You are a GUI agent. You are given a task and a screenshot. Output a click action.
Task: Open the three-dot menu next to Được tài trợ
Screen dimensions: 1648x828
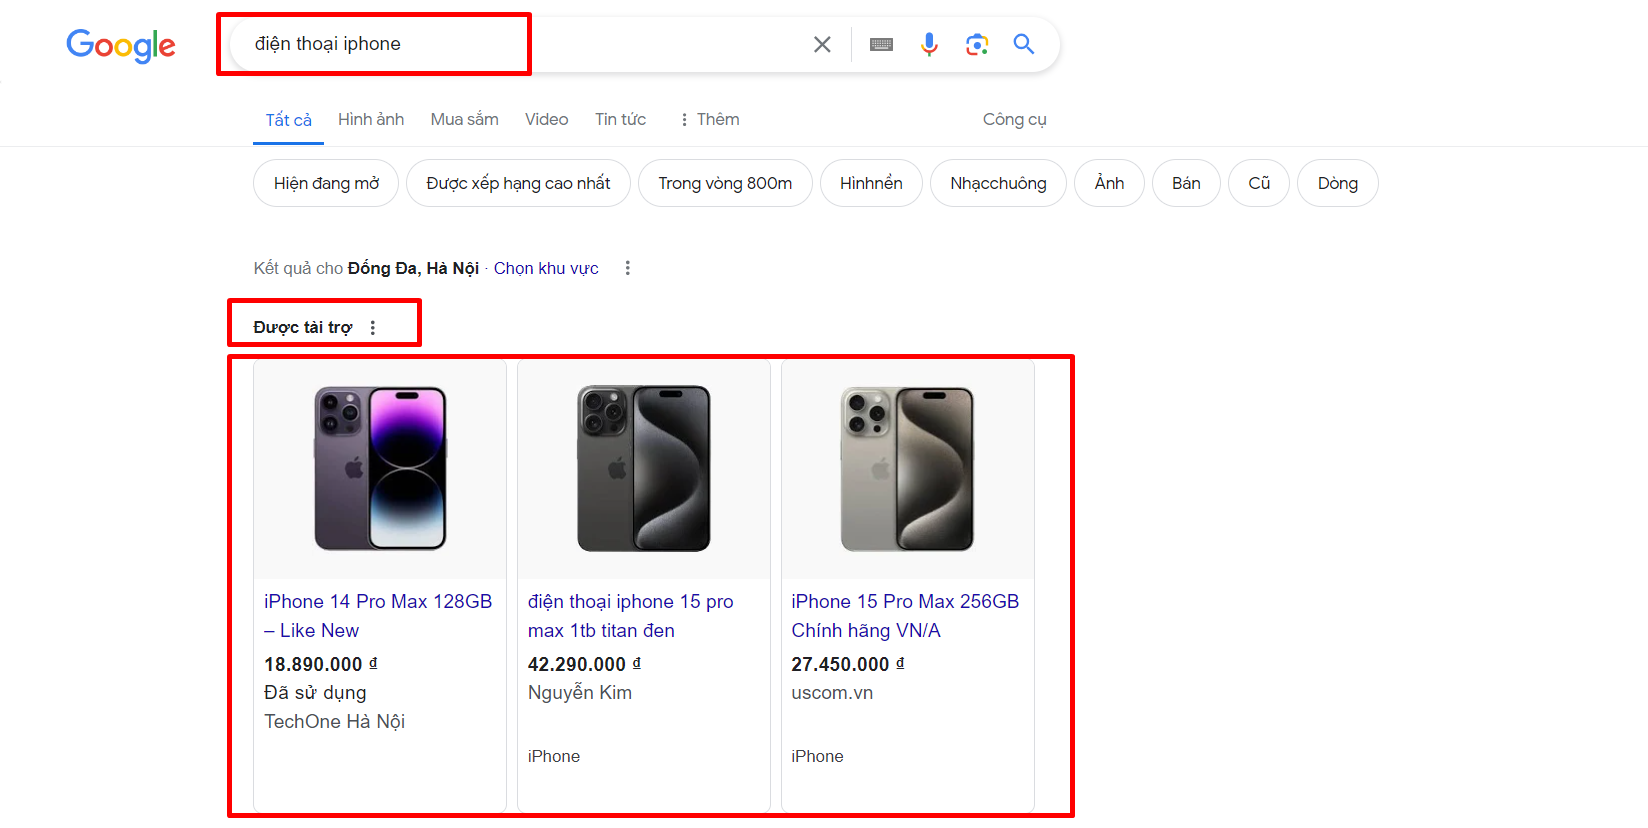(373, 328)
